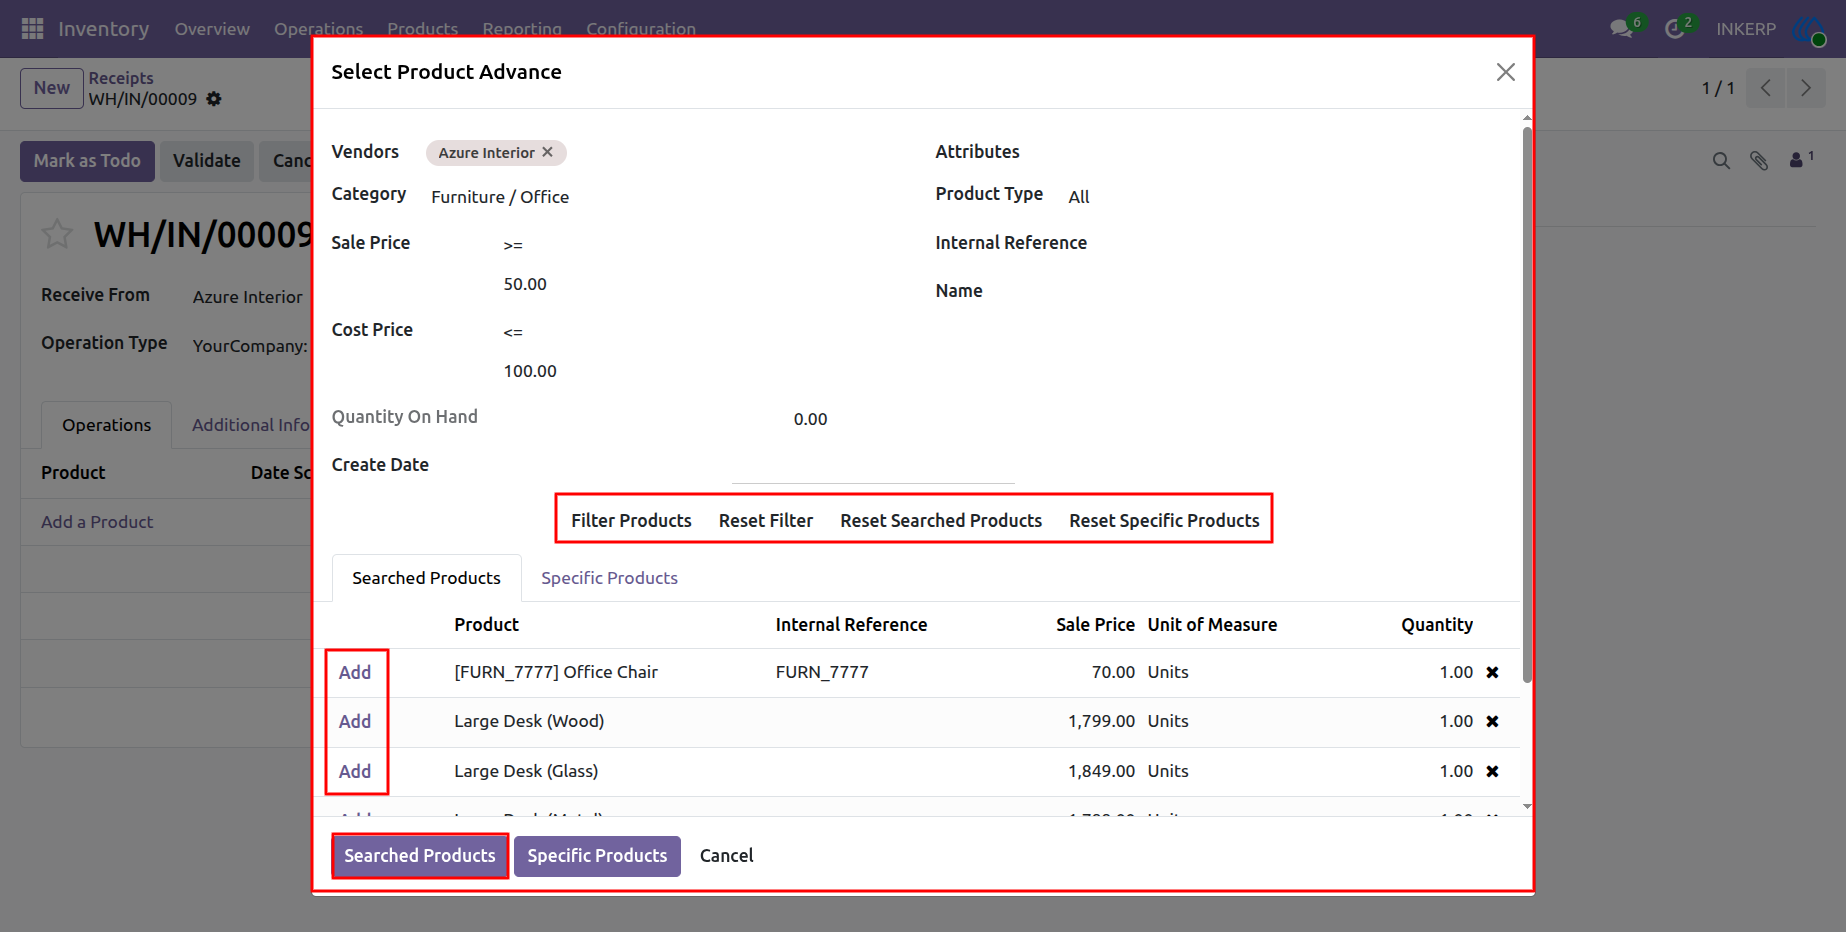Click the New record button
The width and height of the screenshot is (1846, 932).
(52, 88)
